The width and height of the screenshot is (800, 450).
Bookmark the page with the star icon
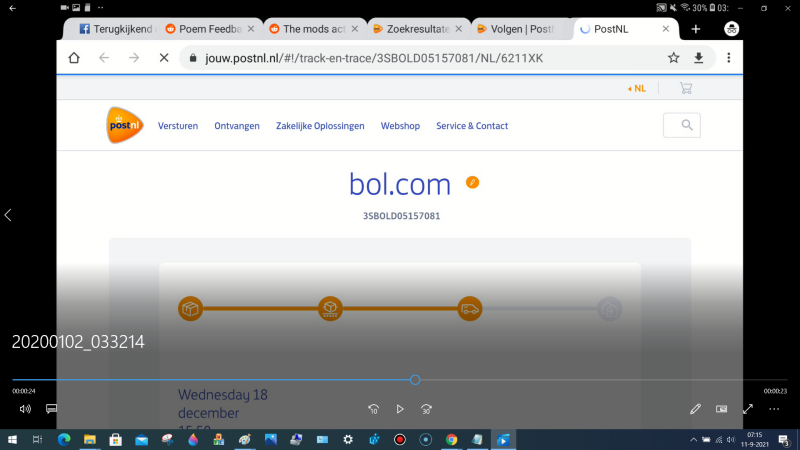673,58
